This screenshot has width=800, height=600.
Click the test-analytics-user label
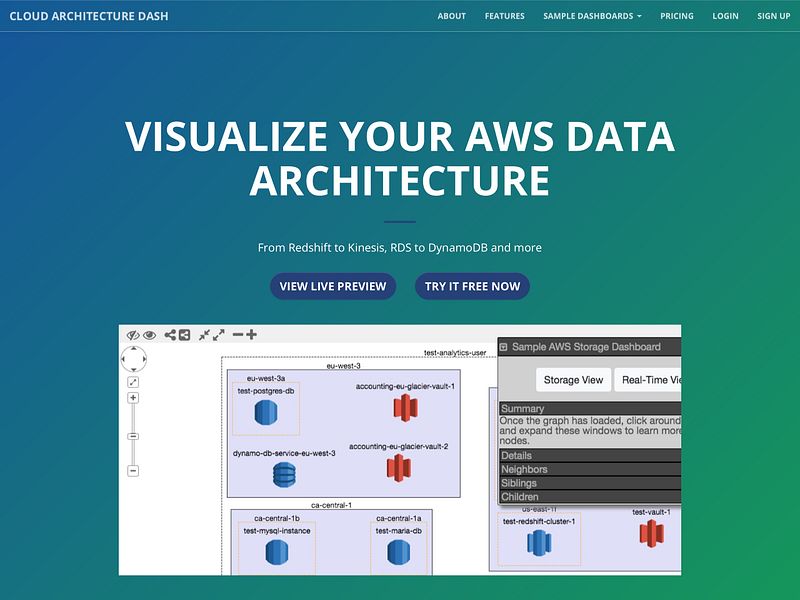[455, 353]
